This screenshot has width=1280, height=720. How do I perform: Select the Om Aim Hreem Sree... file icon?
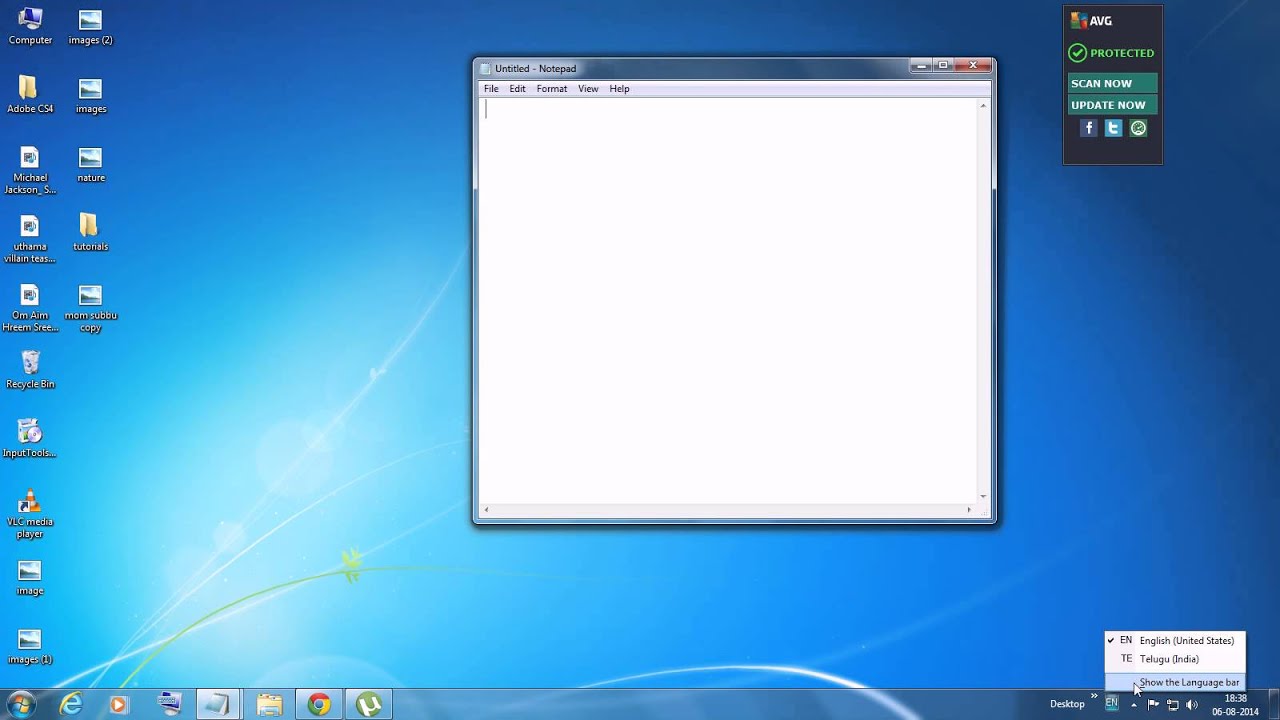[30, 308]
